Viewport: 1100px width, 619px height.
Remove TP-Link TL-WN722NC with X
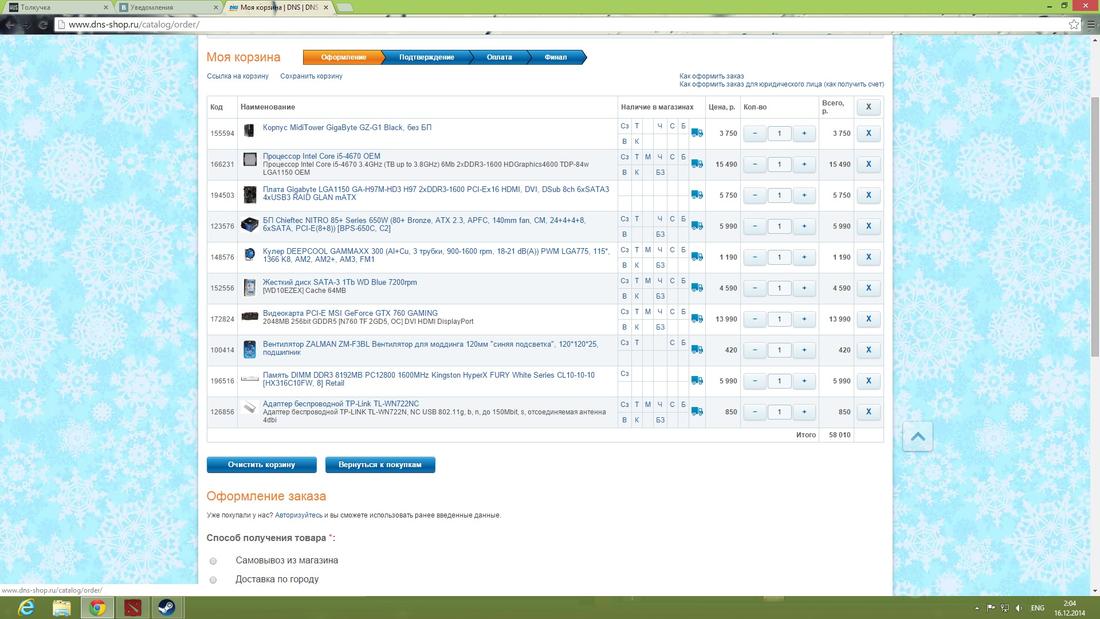click(868, 411)
